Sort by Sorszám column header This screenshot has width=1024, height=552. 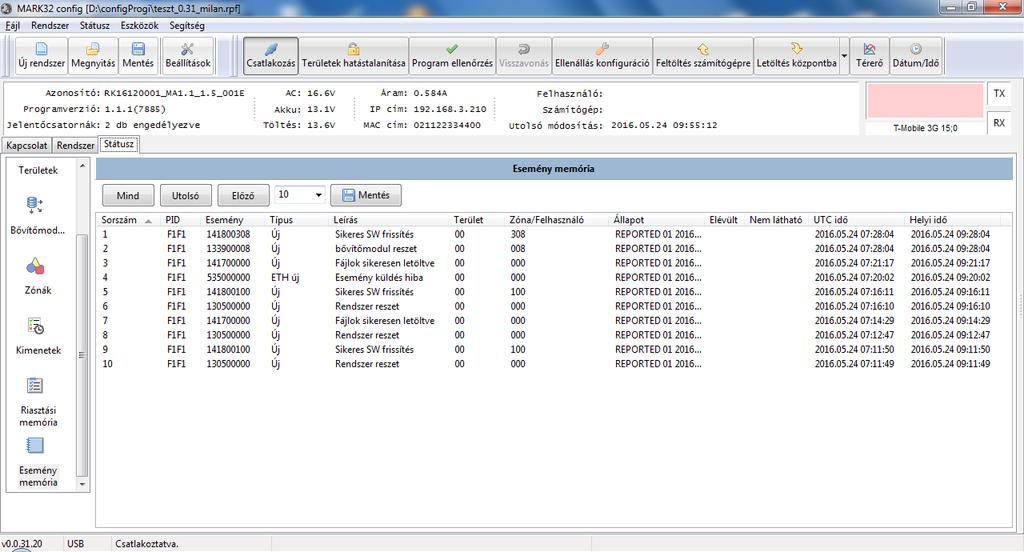coord(127,220)
